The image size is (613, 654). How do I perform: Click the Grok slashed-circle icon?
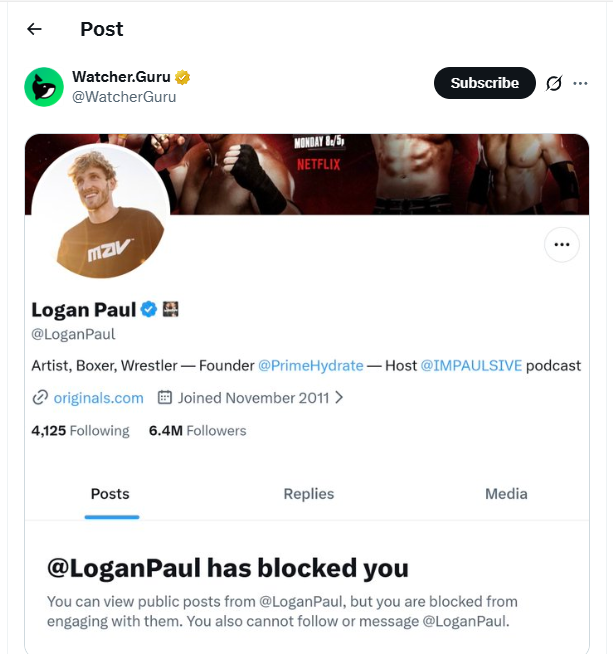(x=554, y=83)
